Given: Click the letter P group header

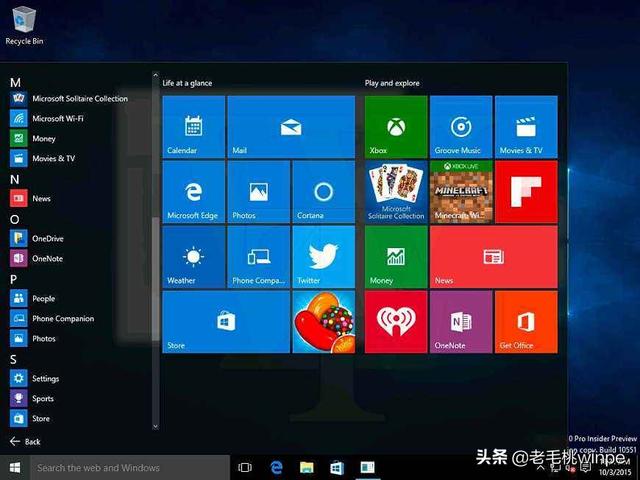Looking at the screenshot, I should (x=13, y=280).
